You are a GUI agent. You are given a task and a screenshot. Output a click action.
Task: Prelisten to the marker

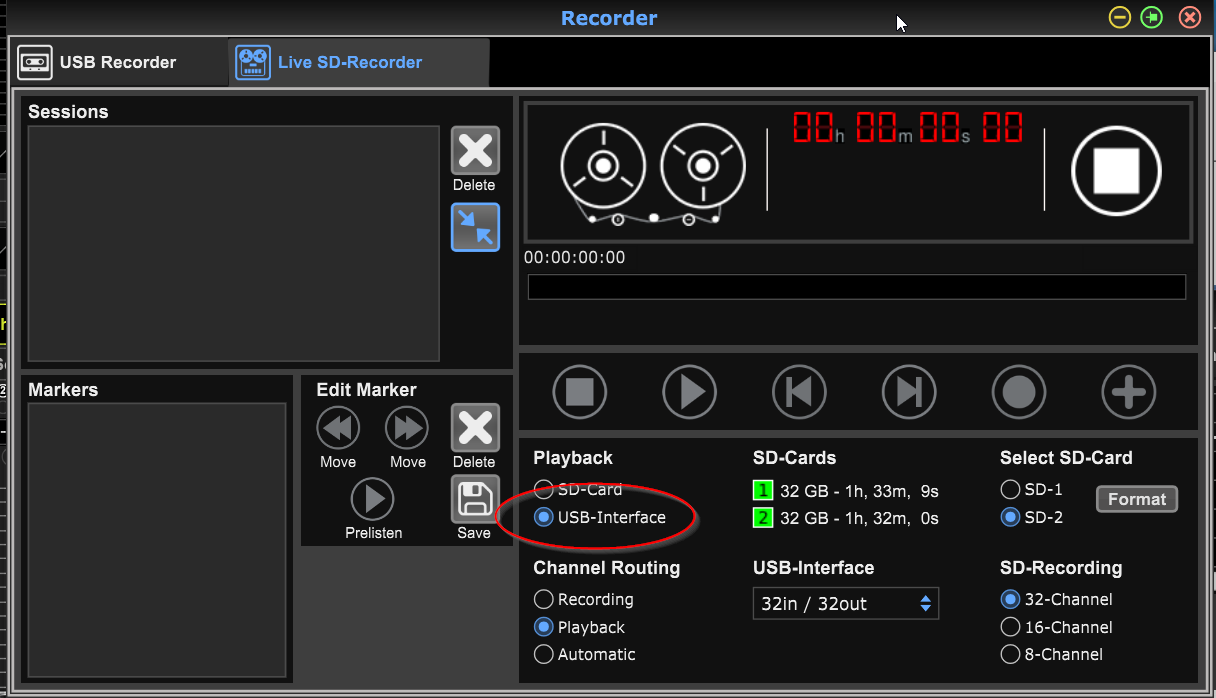373,499
